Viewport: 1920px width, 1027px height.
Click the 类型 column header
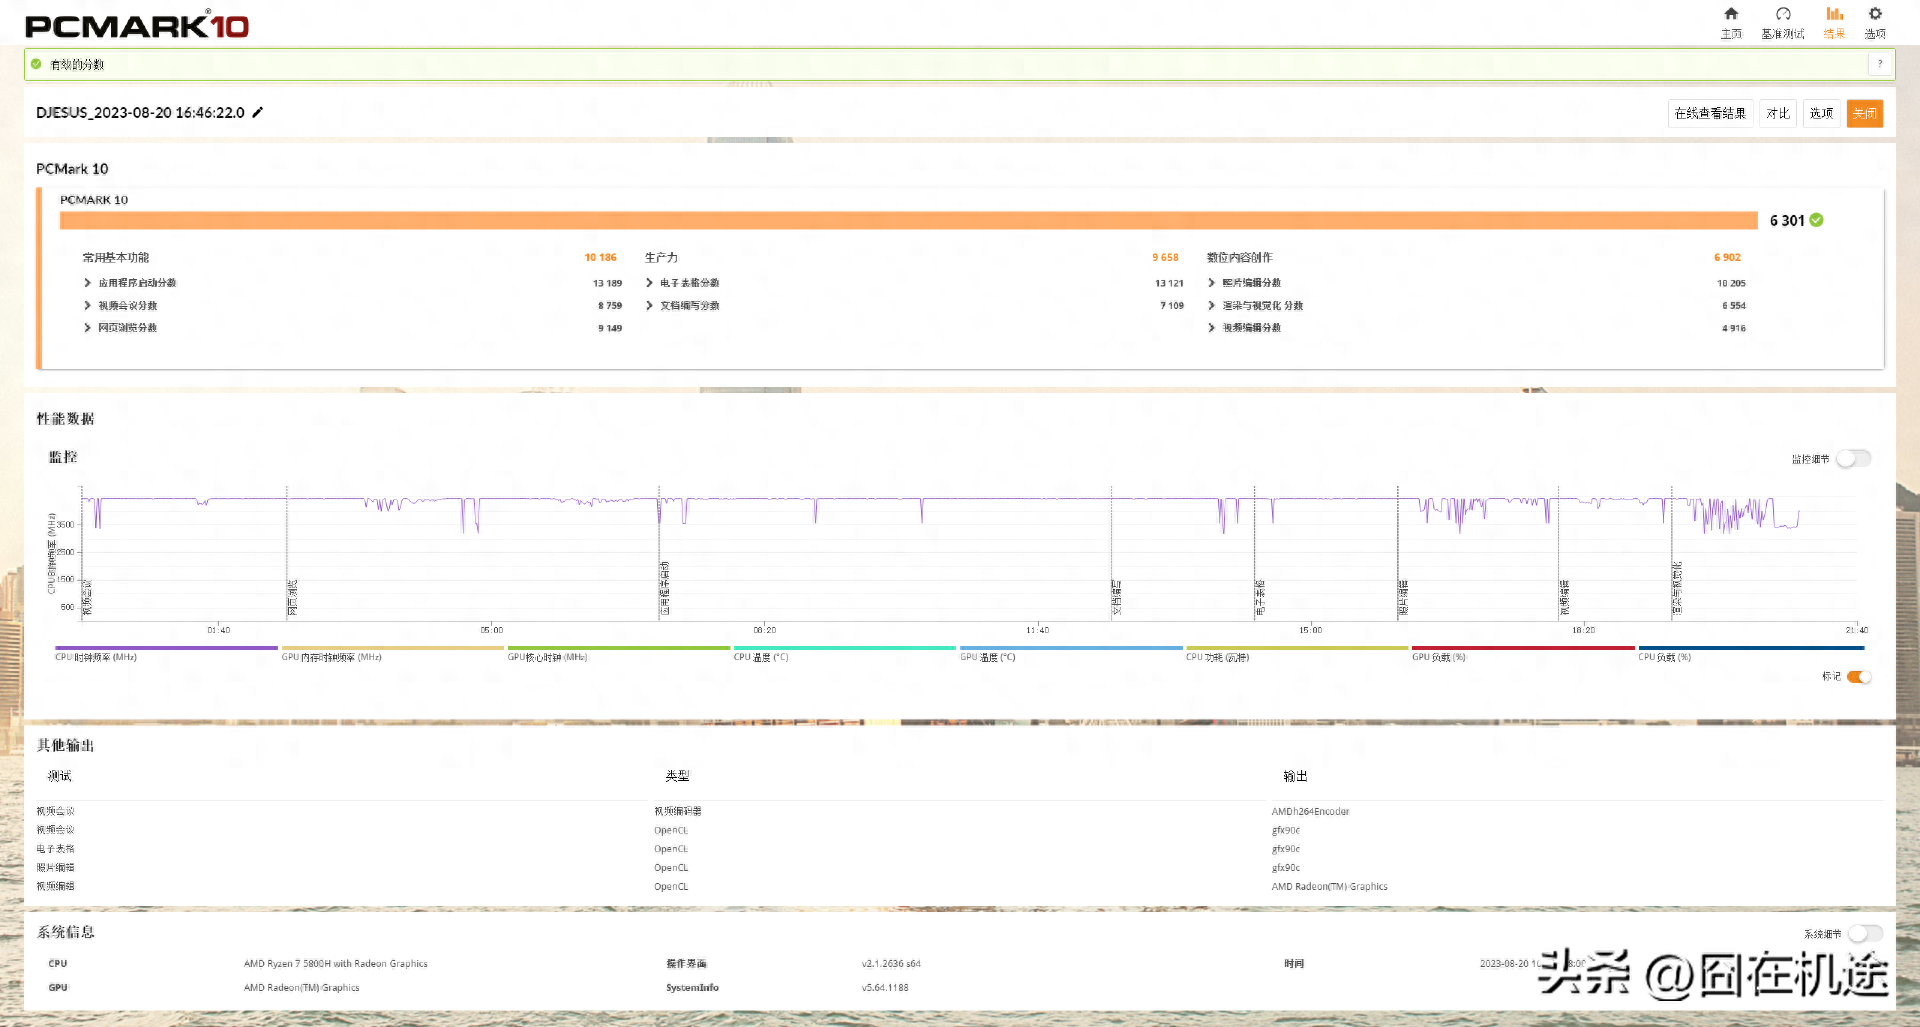tap(677, 776)
